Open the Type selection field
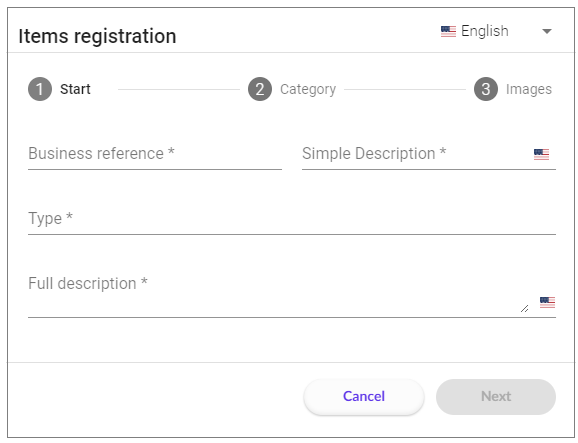This screenshot has height=443, width=578. click(292, 219)
